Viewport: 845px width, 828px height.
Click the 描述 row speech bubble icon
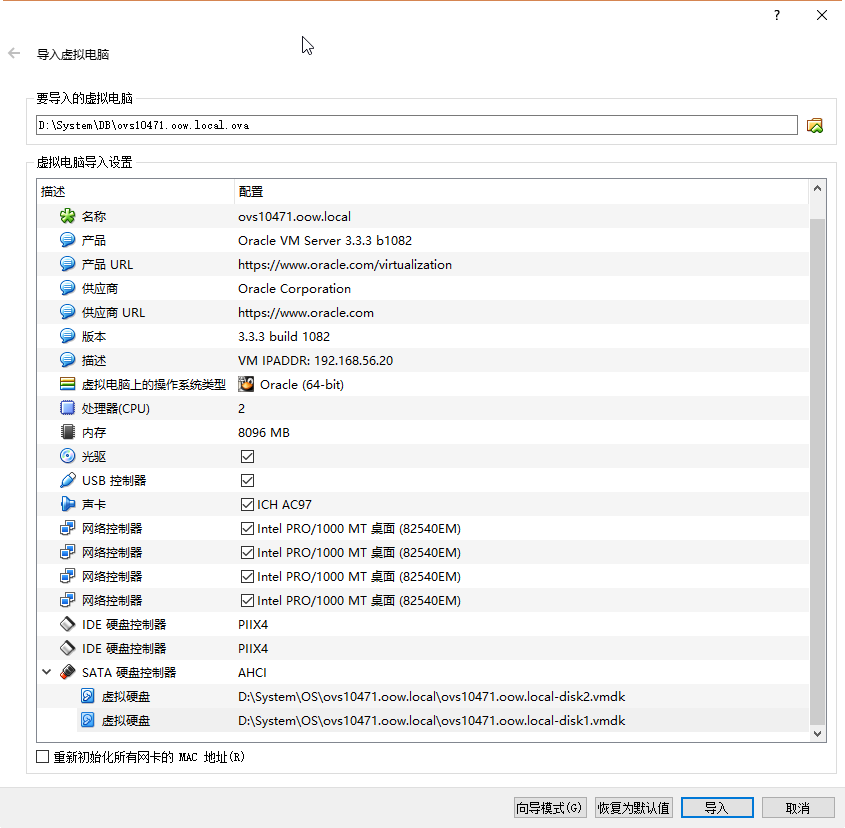(x=67, y=360)
